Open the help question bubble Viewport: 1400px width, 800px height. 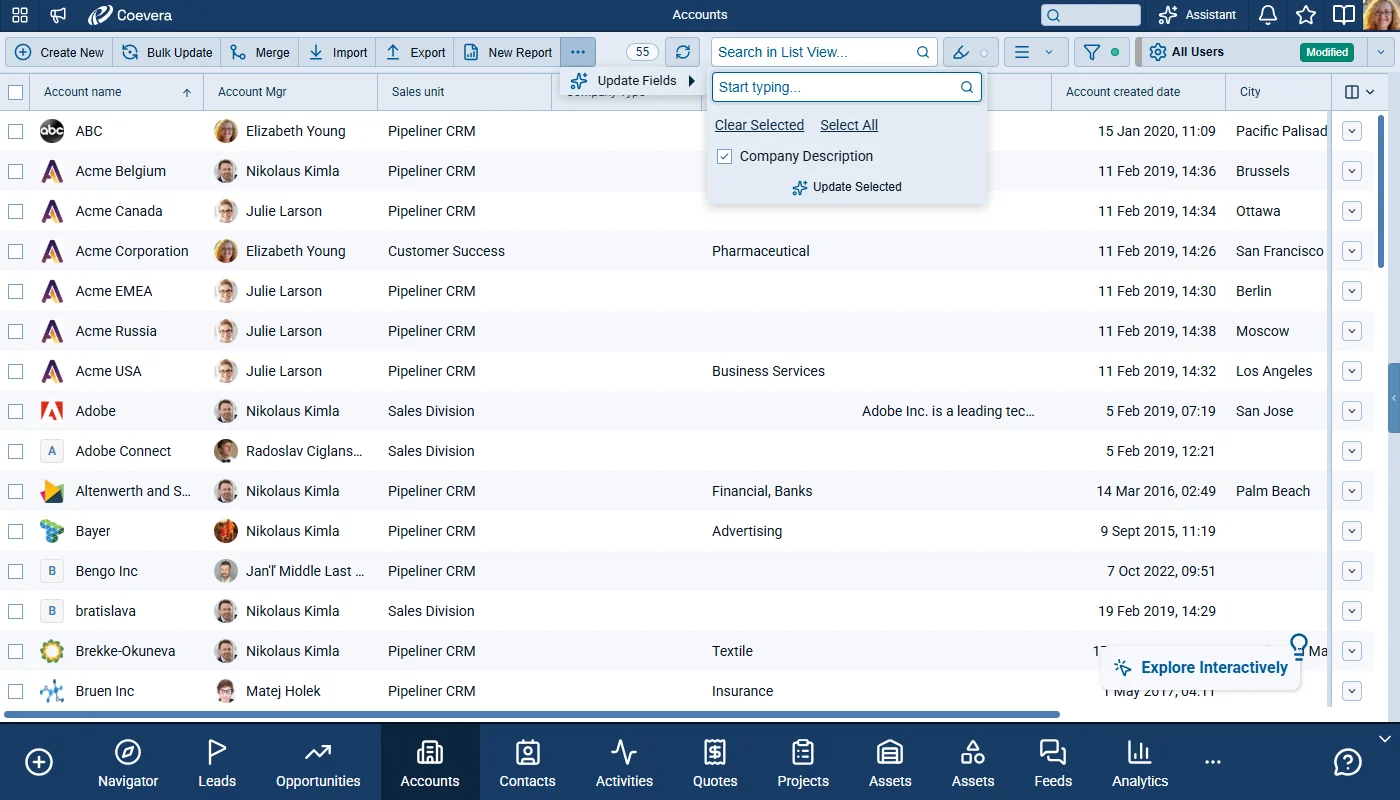[1347, 762]
